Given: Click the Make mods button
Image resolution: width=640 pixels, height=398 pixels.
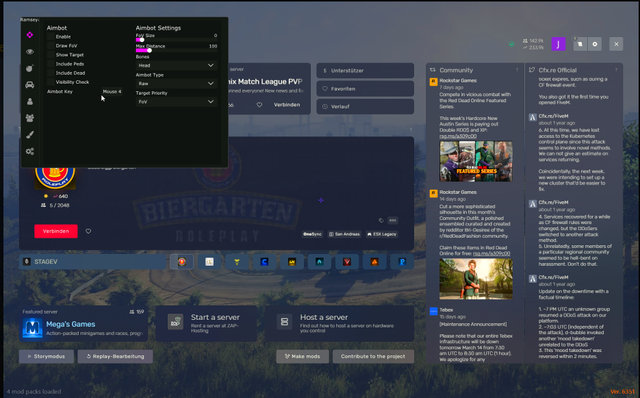Looking at the screenshot, I should [x=302, y=356].
